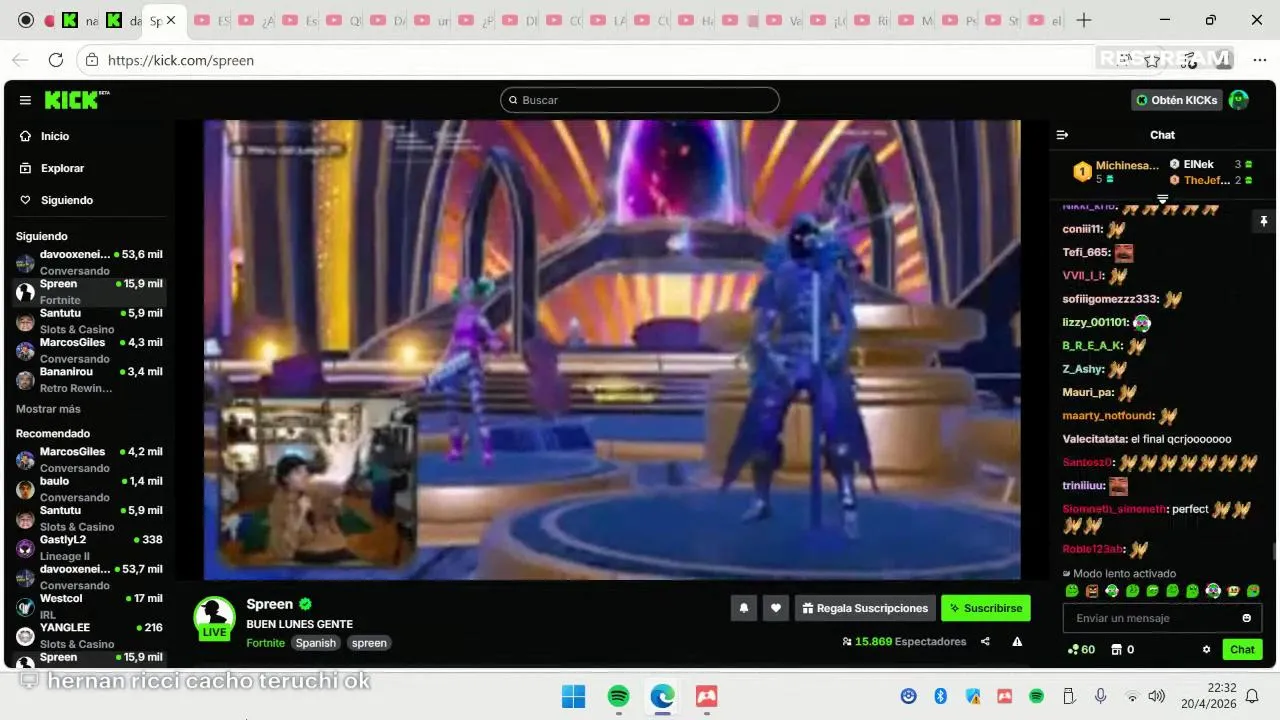Screen dimensions: 1280x720
Task: Click the Spanish language tag
Action: click(x=316, y=643)
